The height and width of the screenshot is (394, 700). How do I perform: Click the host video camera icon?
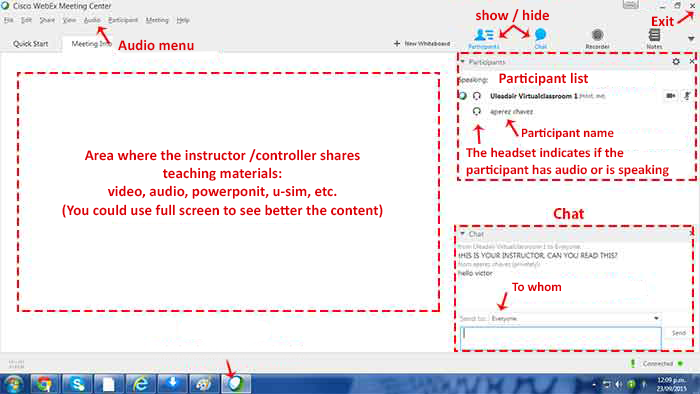coord(671,95)
